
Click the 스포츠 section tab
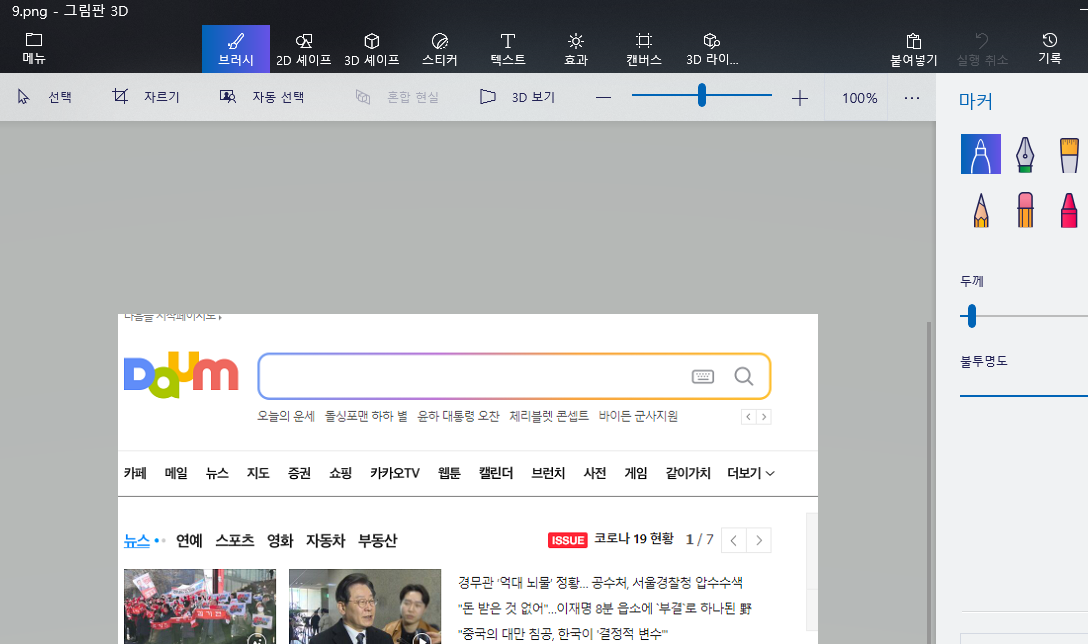pyautogui.click(x=235, y=541)
